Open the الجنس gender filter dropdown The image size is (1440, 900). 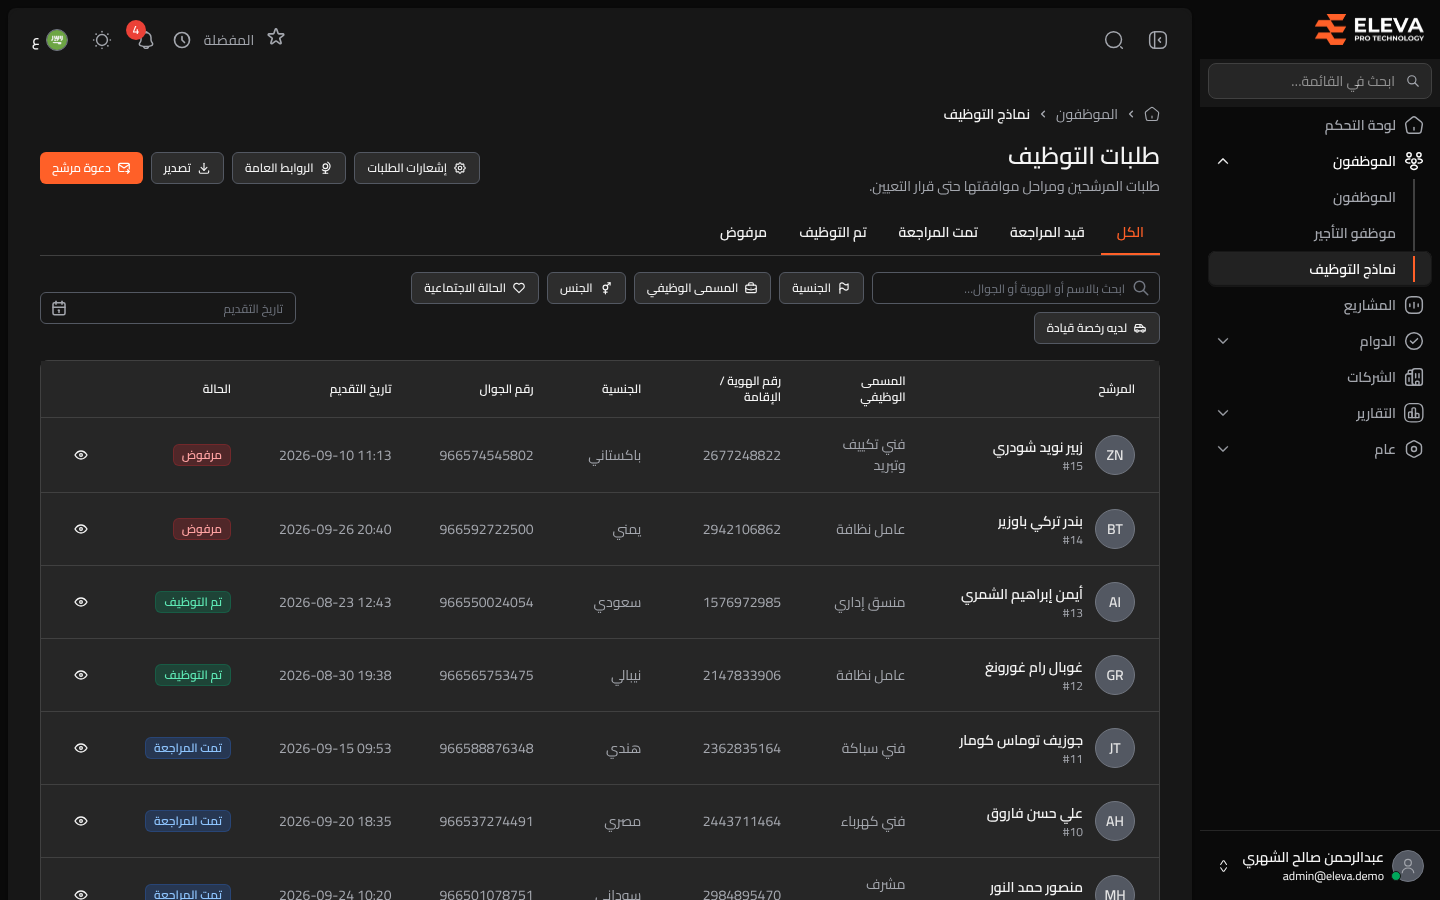586,288
